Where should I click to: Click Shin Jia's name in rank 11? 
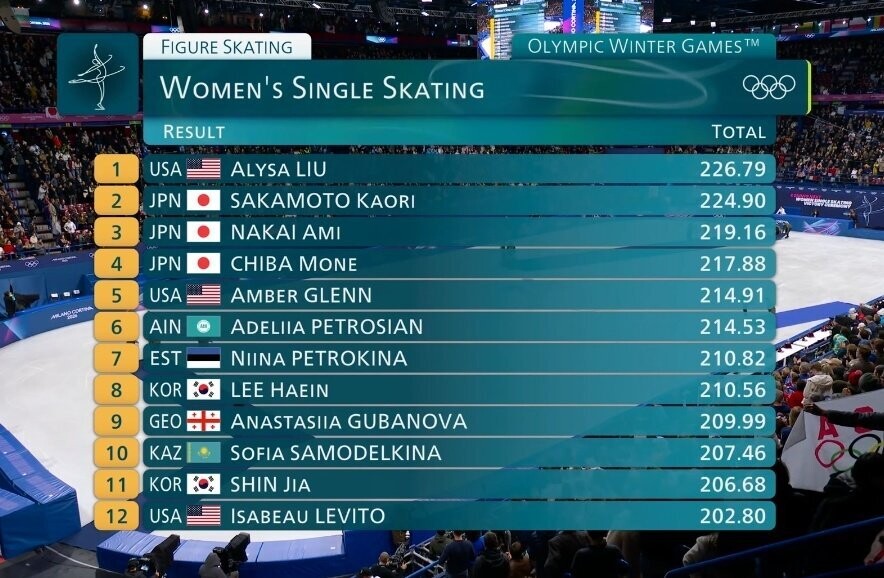click(270, 484)
